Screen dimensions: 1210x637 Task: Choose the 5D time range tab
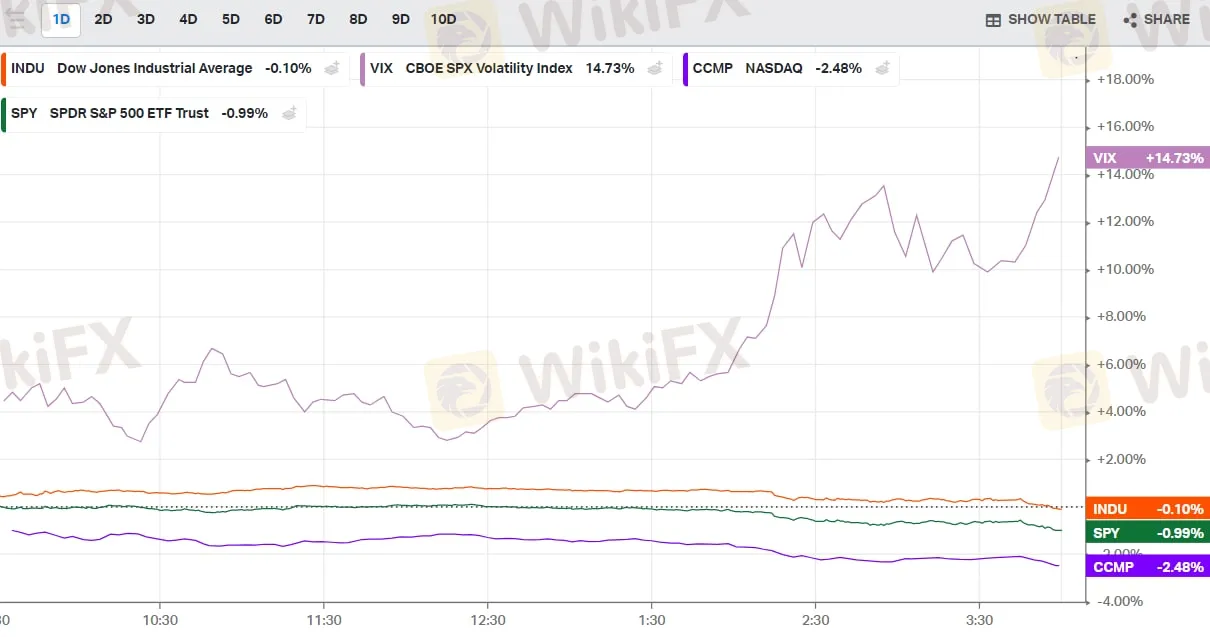[x=231, y=19]
